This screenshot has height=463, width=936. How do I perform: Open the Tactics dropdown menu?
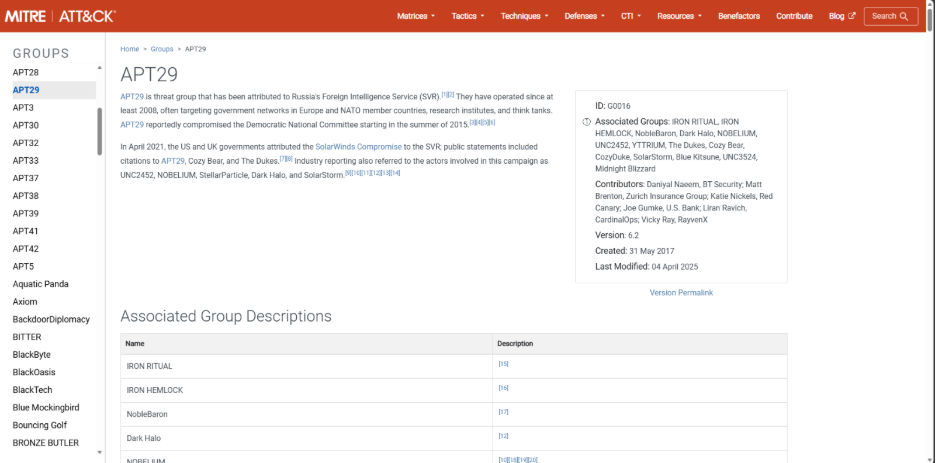tap(468, 16)
